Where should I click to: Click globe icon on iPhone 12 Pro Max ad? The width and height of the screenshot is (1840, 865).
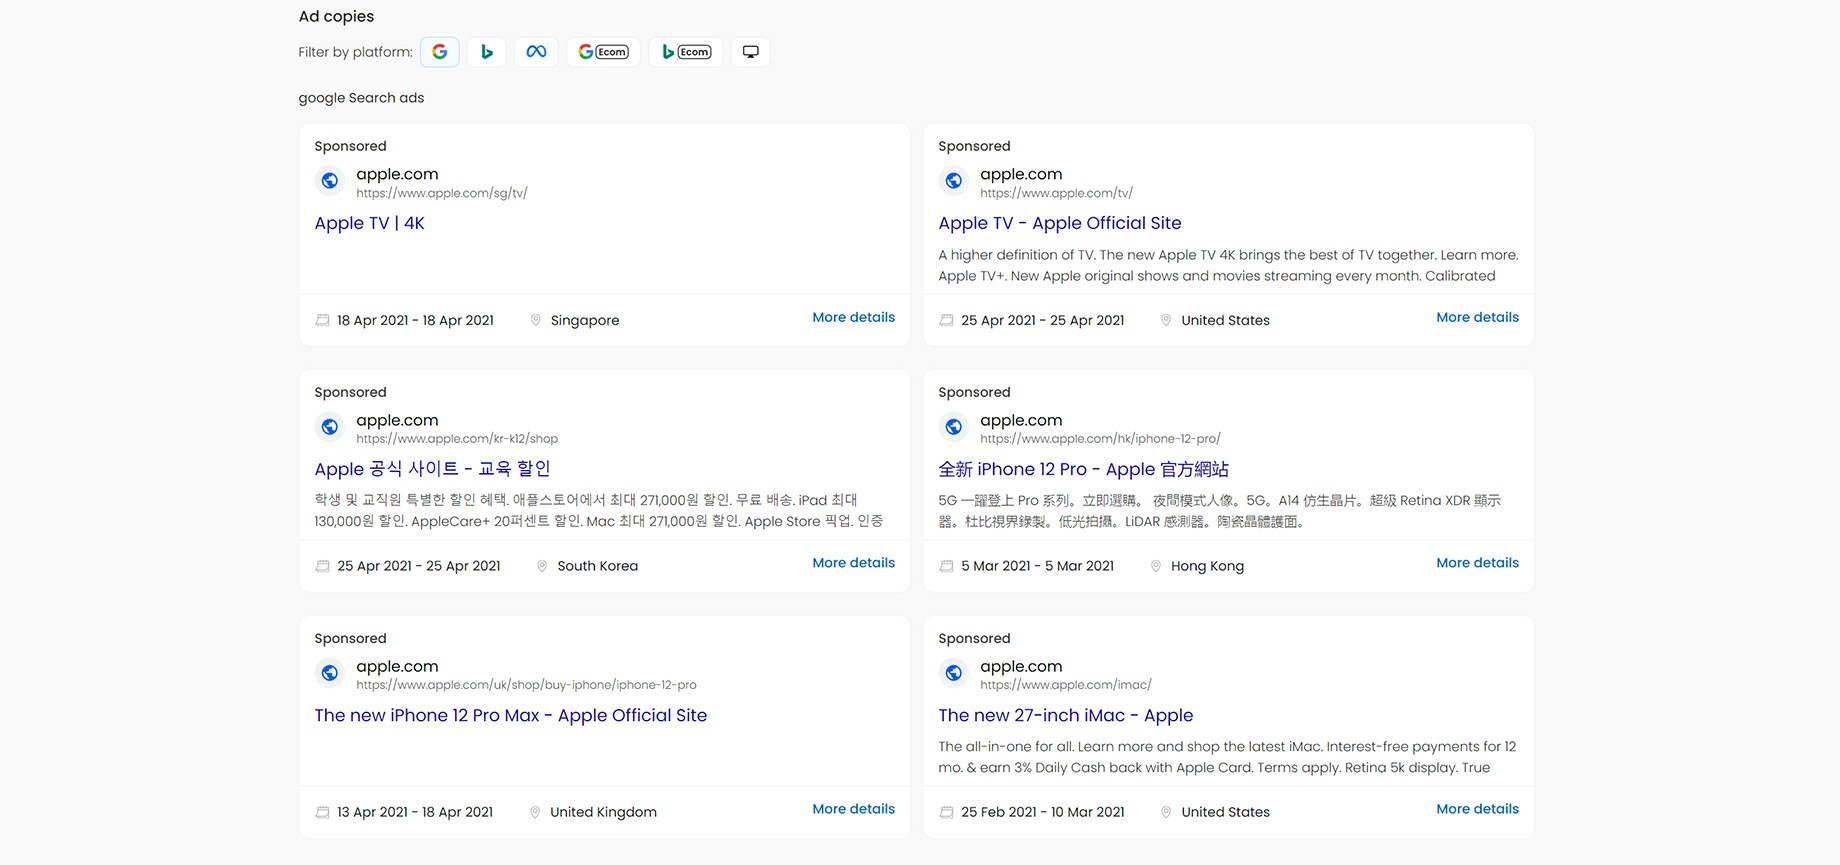(330, 673)
